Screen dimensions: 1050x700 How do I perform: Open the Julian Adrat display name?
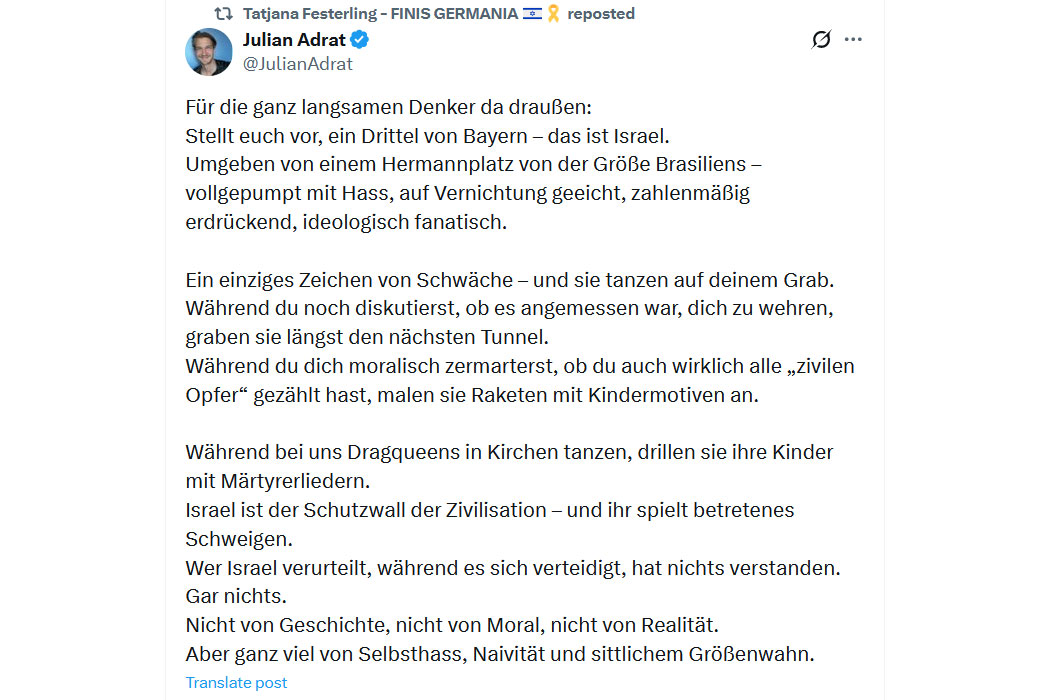point(294,40)
